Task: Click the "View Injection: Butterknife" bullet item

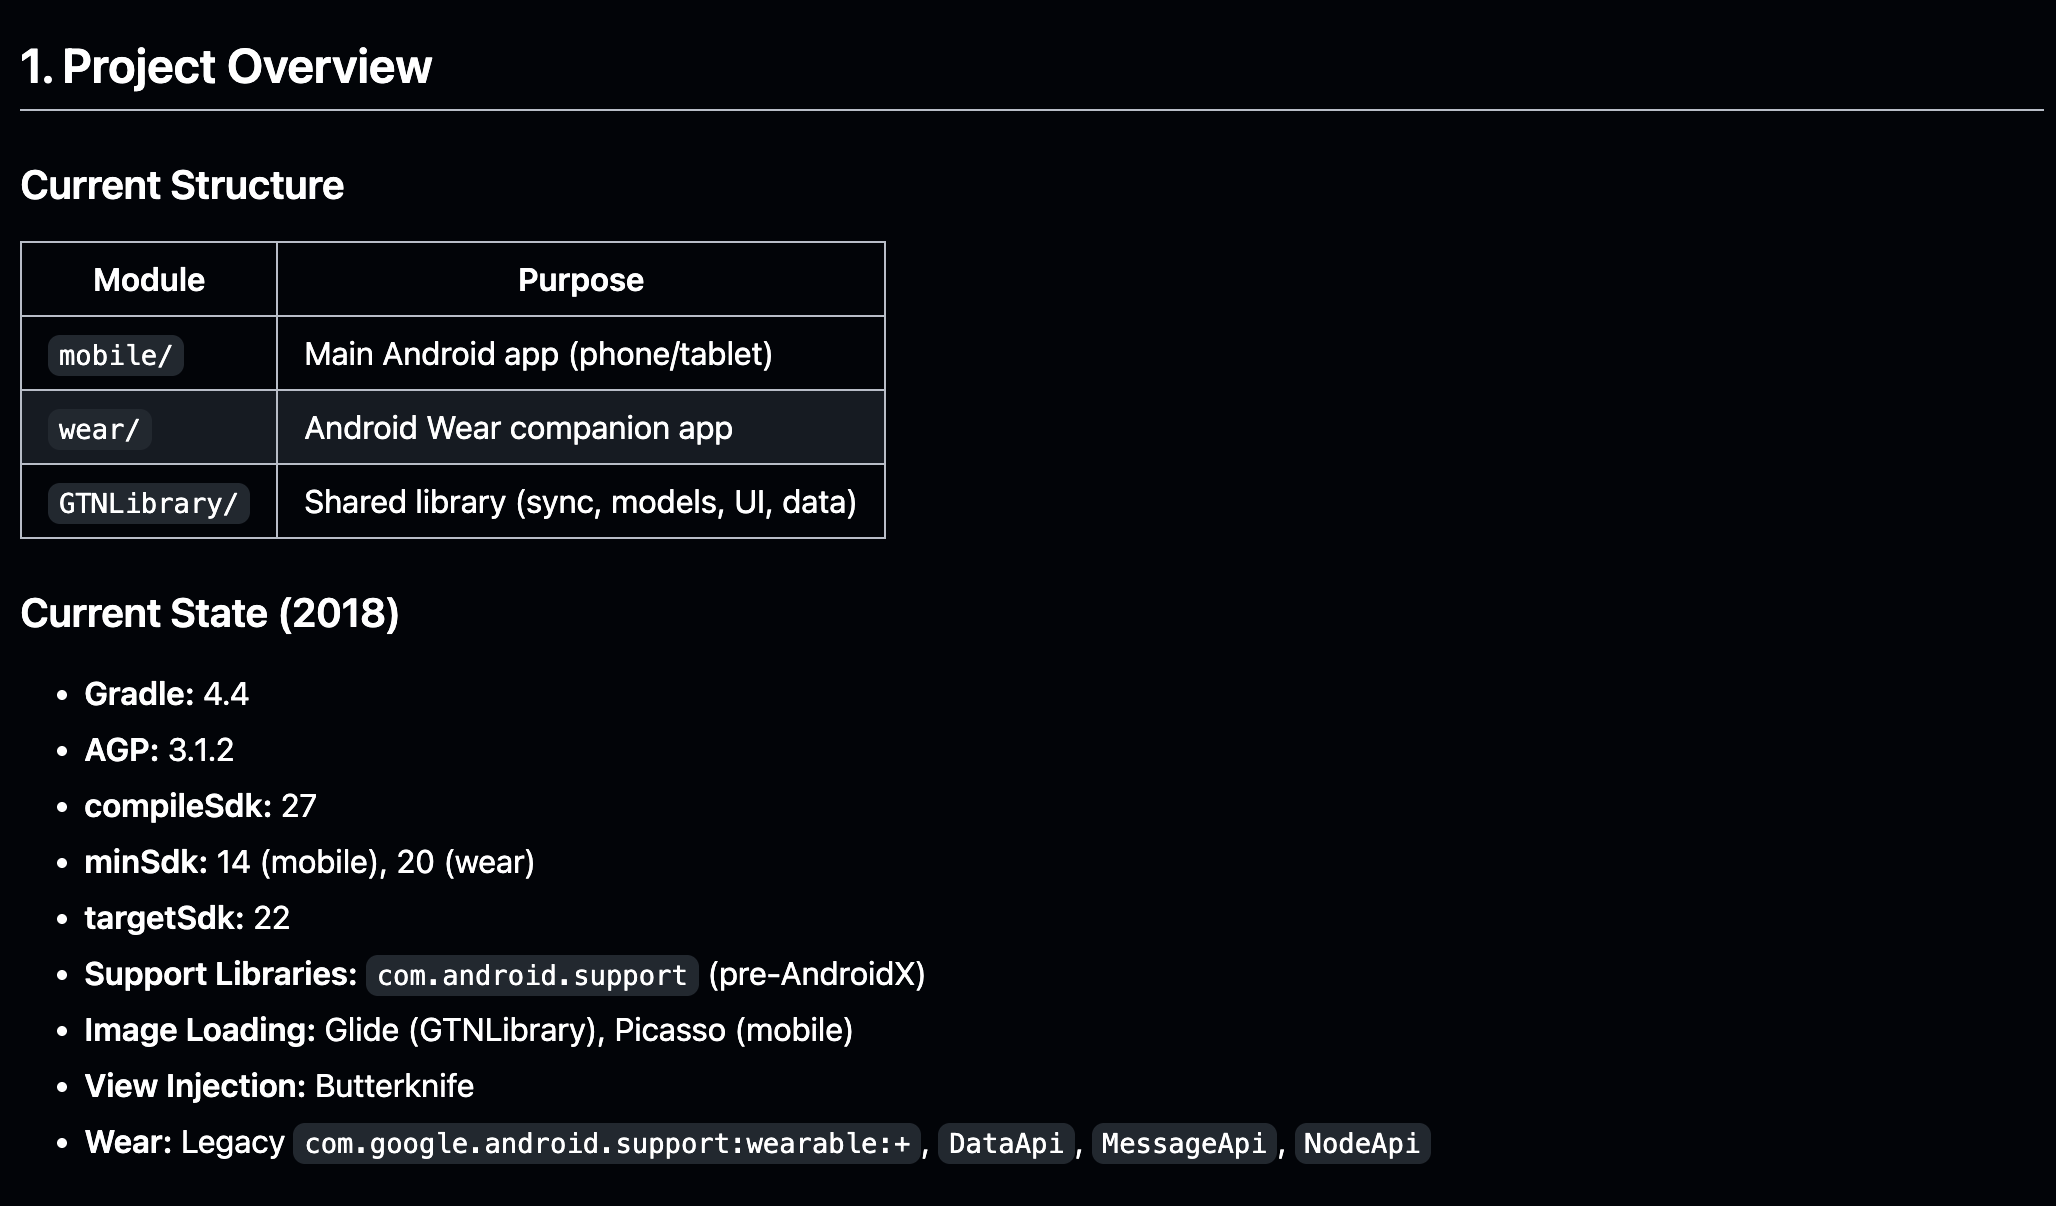Action: [x=279, y=1086]
